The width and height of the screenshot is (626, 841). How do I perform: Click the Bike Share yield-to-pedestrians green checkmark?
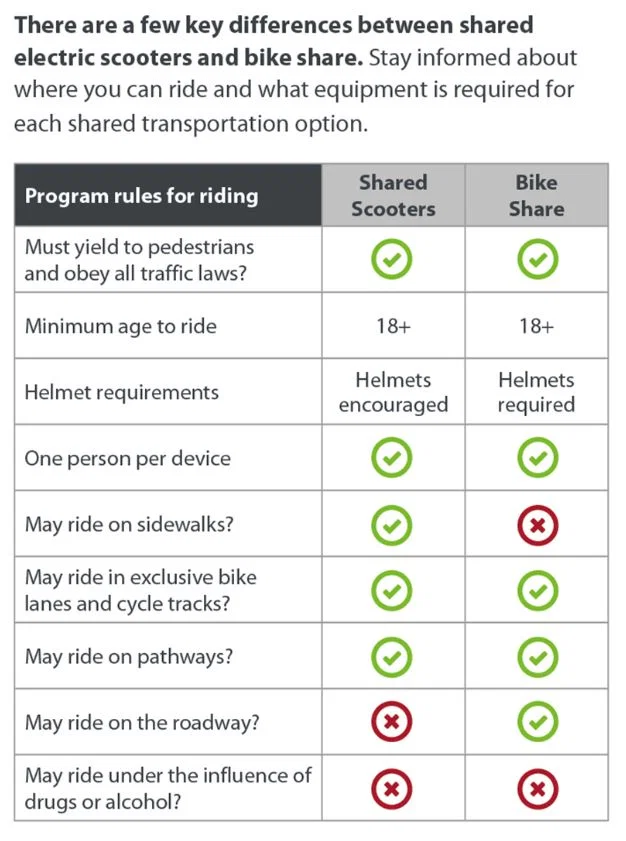[536, 260]
